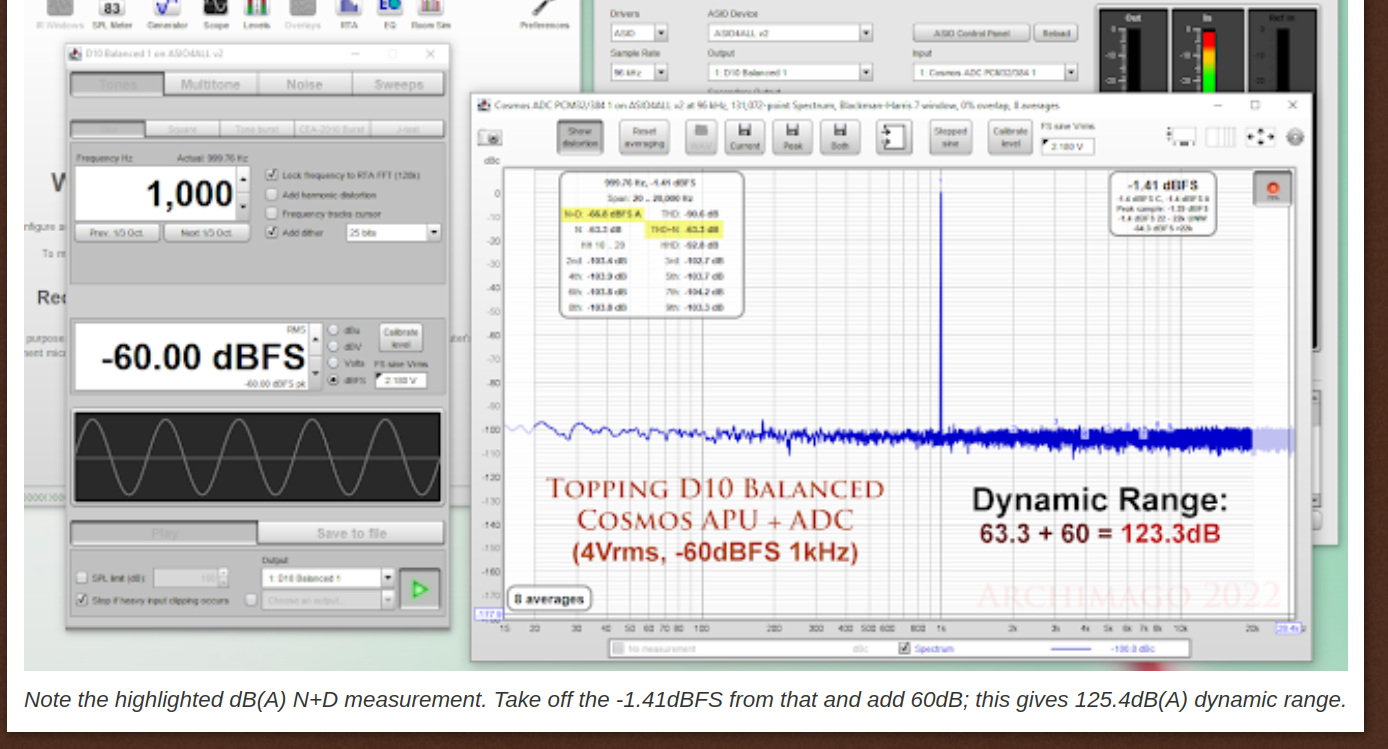Viewport: 1388px width, 749px height.
Task: Click the import arrows icon in RTA toolbar
Action: (894, 137)
